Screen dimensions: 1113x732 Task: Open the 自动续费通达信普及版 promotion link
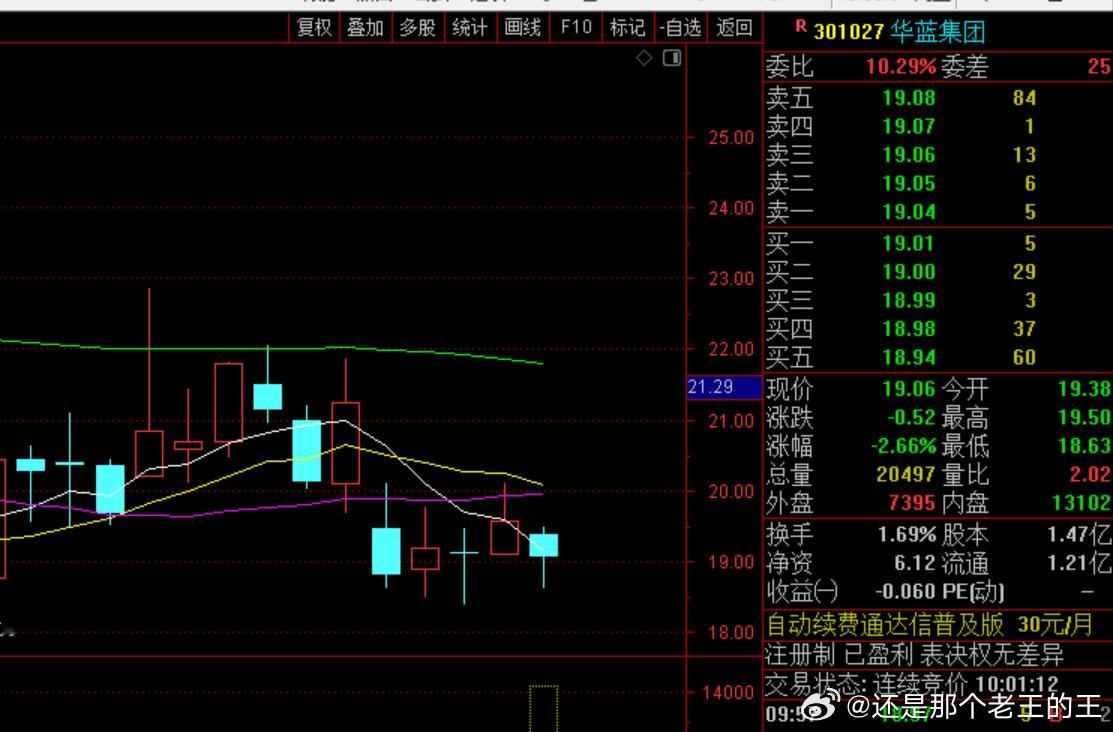tap(930, 625)
